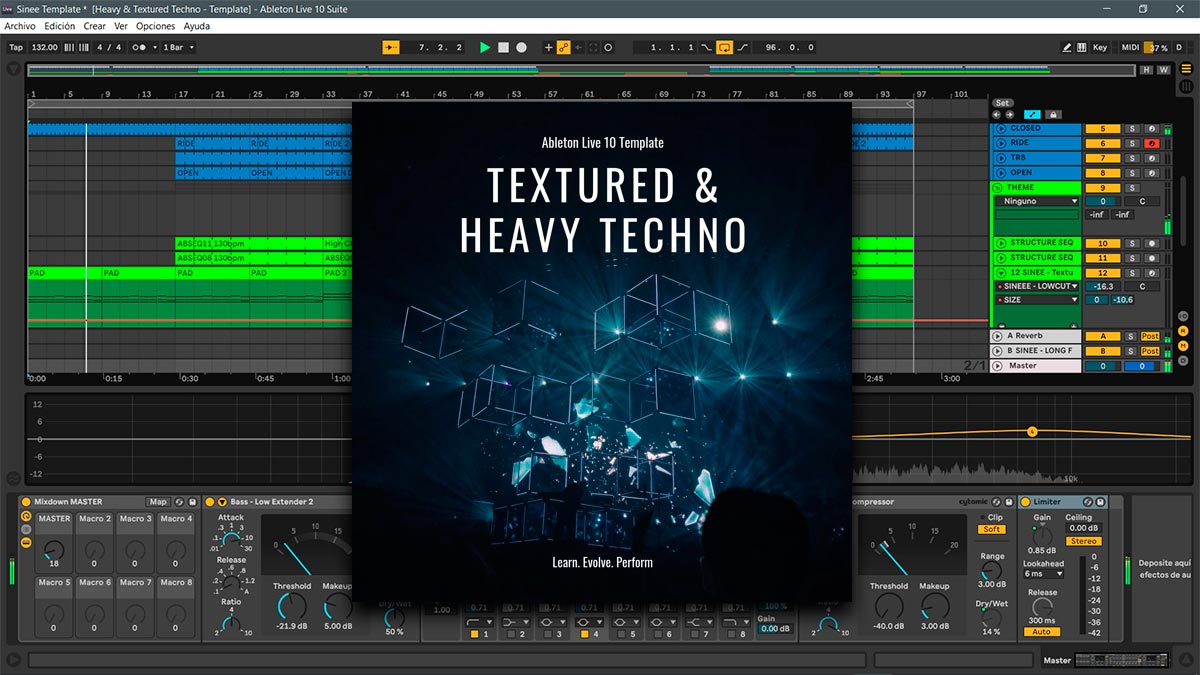
Task: Go to the next locator arrow
Action: tap(1008, 114)
